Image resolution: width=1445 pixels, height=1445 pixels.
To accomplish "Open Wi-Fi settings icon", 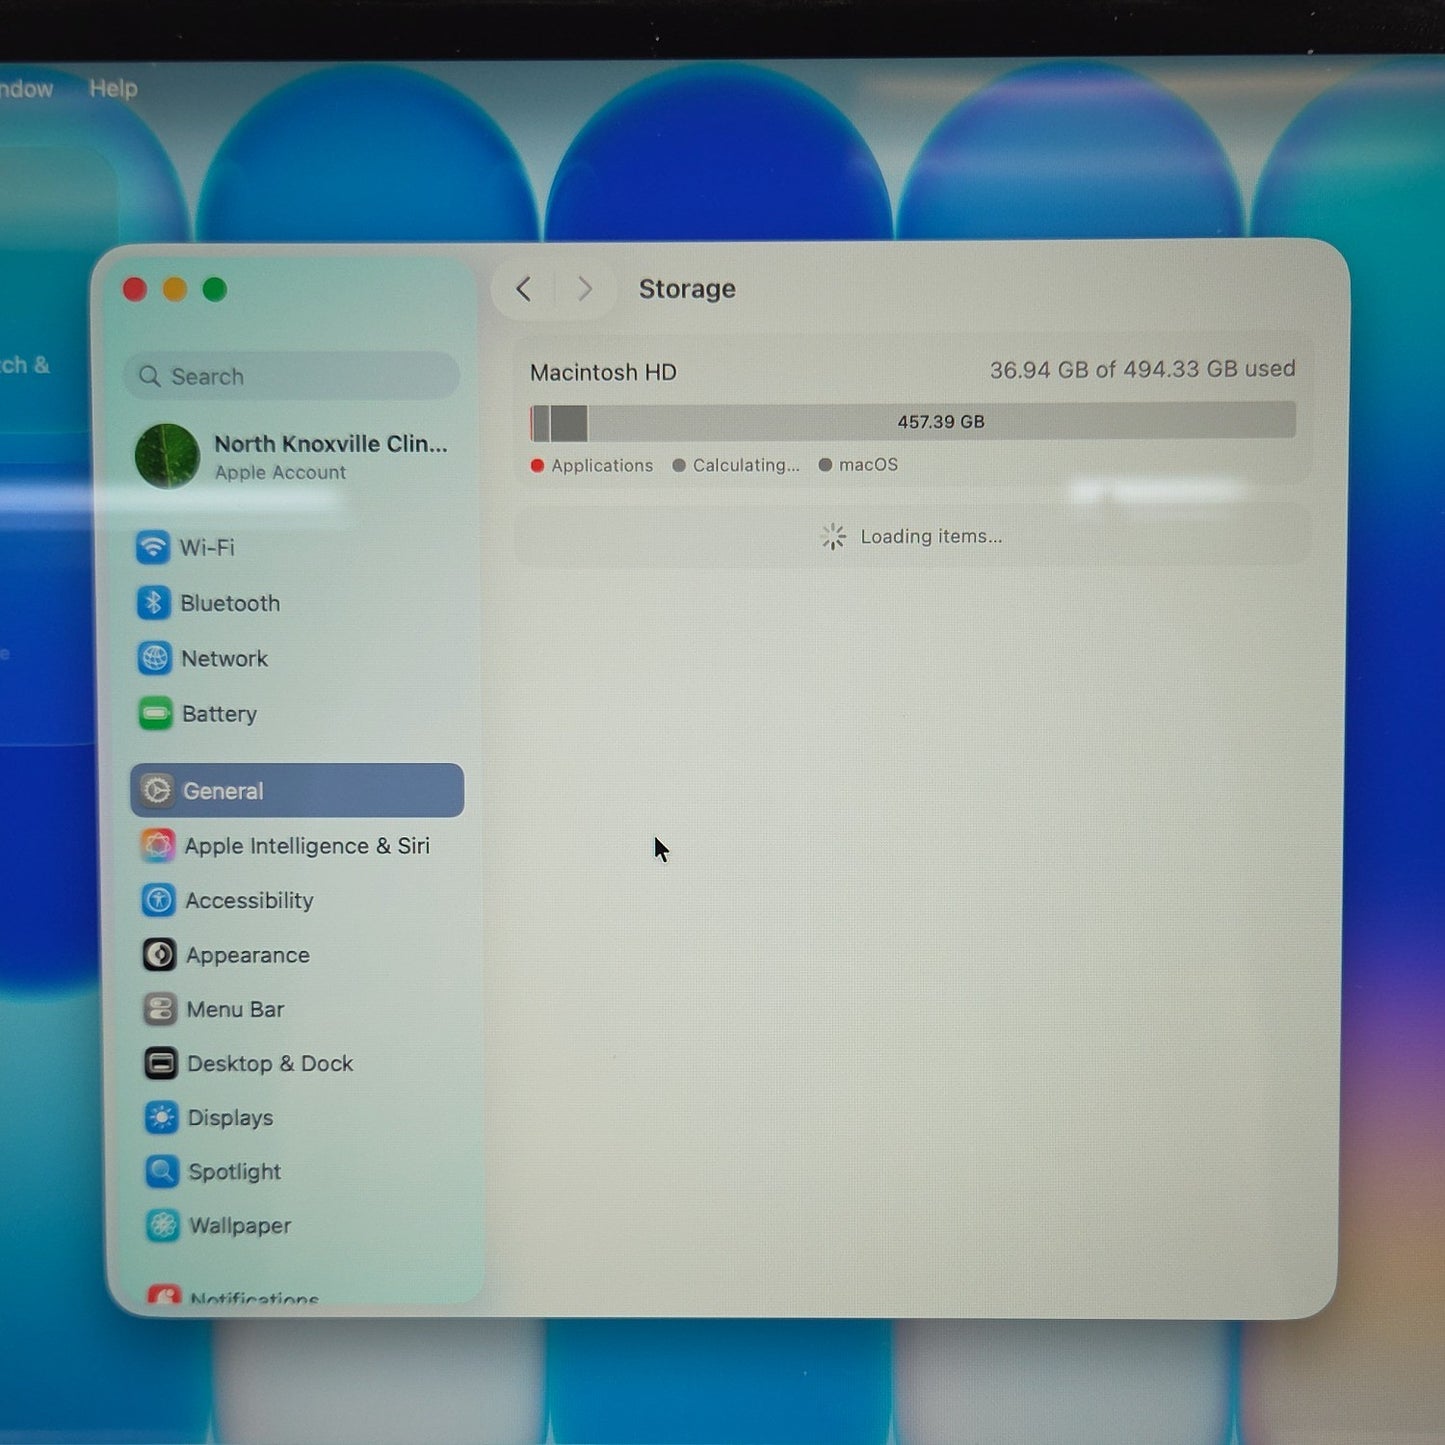I will (x=153, y=547).
